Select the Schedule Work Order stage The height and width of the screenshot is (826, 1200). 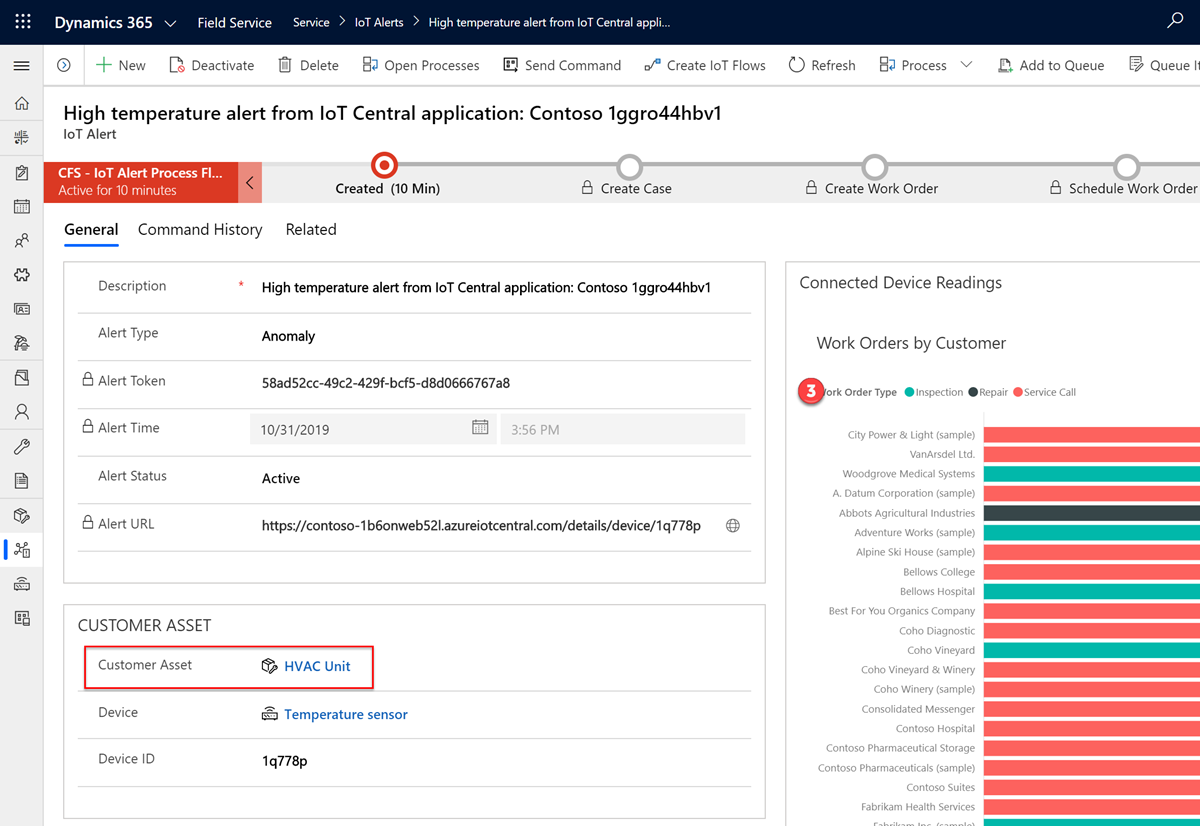point(1127,166)
